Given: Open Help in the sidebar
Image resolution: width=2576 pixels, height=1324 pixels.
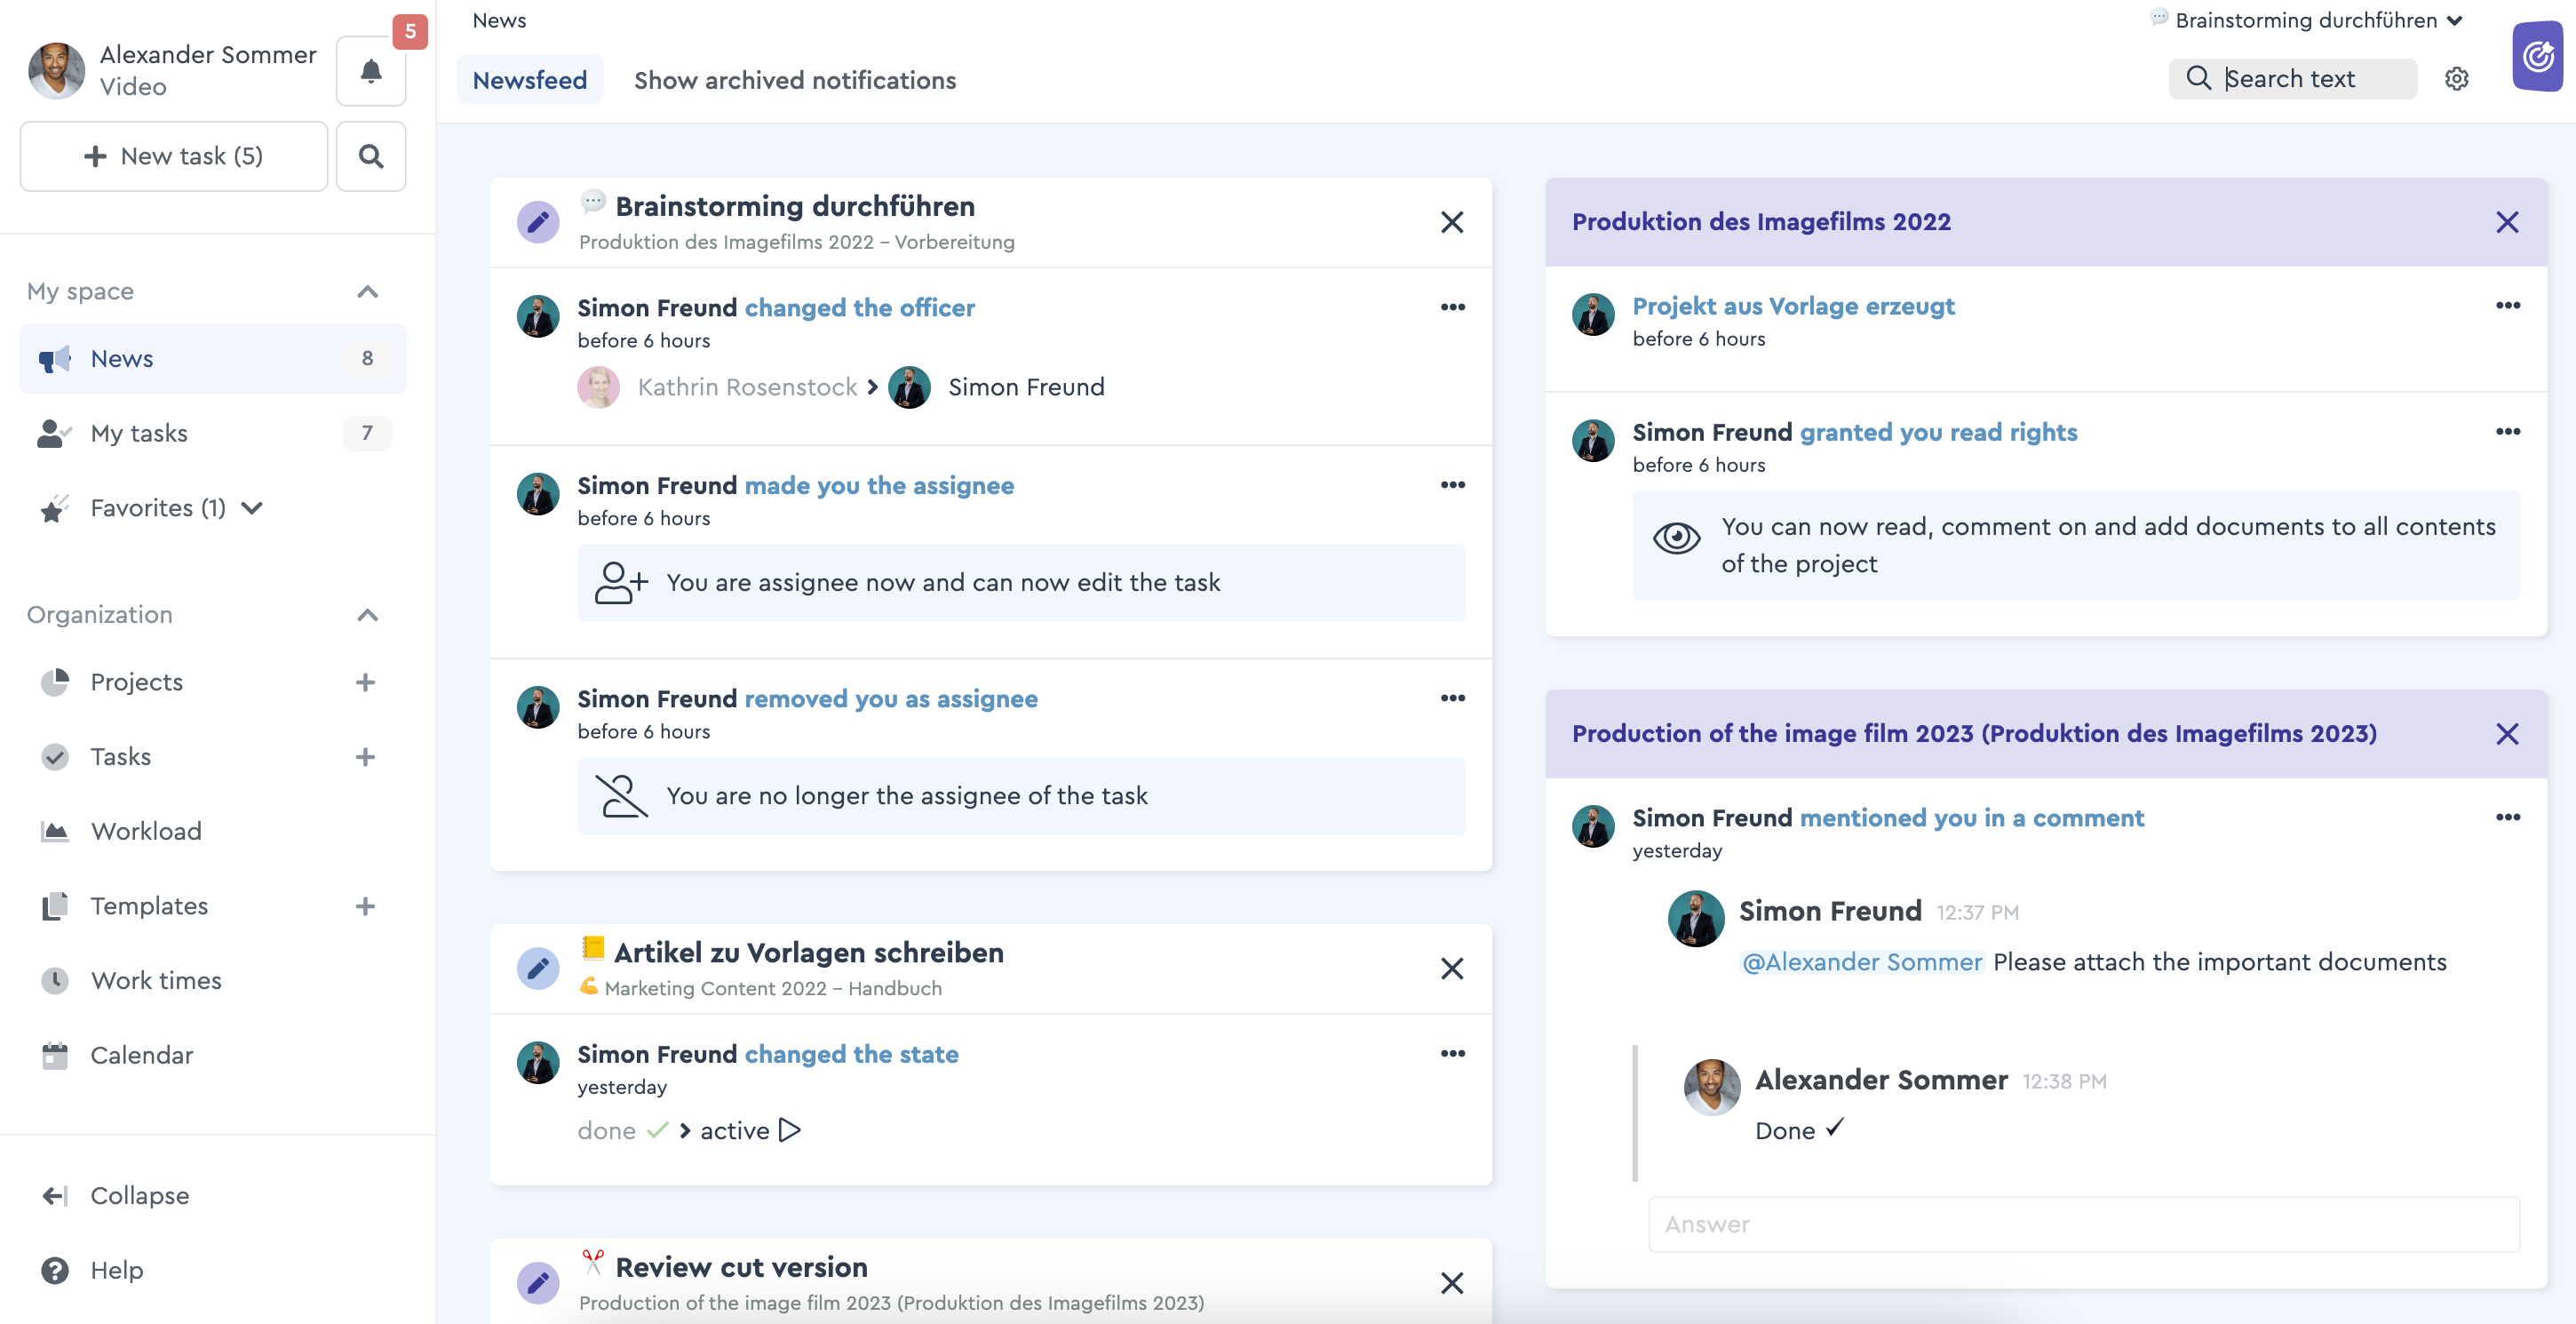Looking at the screenshot, I should 92,1270.
